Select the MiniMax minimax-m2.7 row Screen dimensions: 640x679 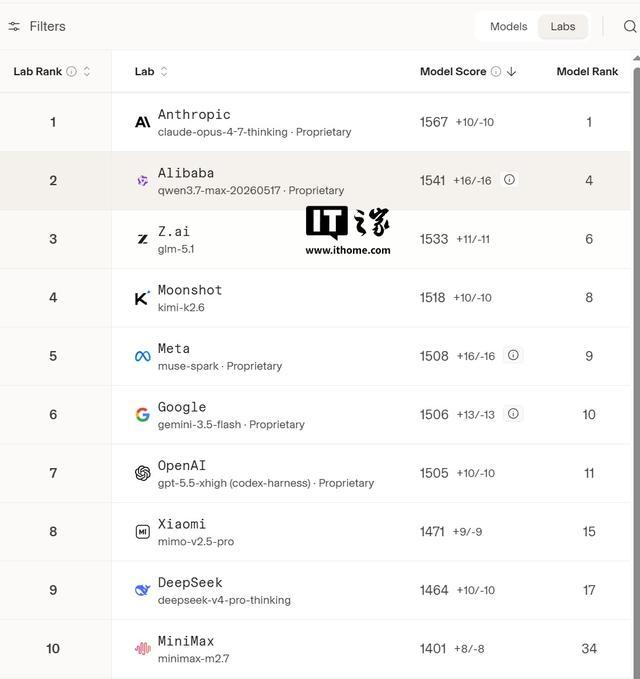click(315, 649)
